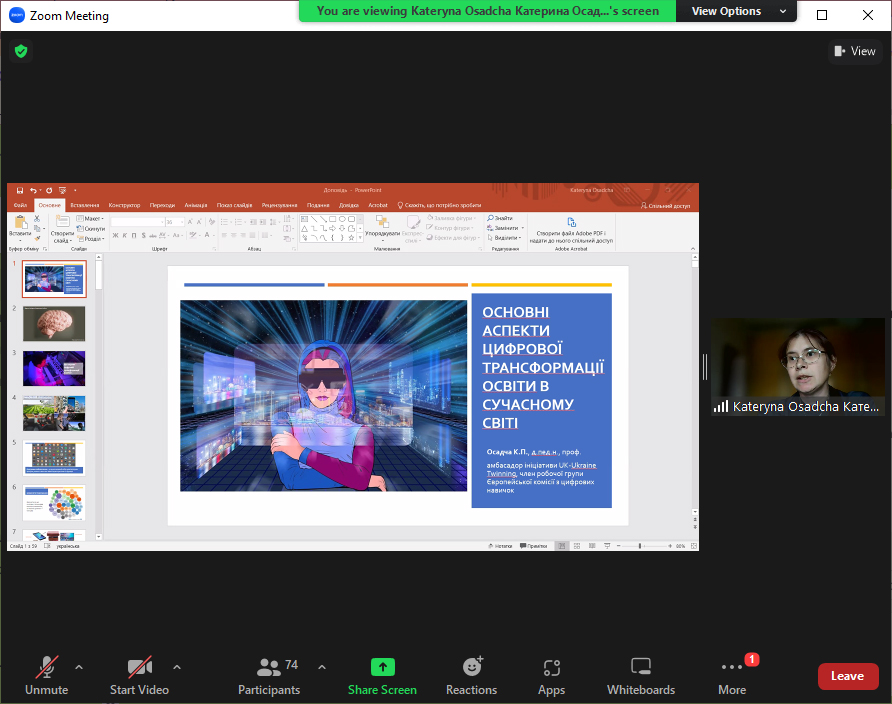Open the Zoom Apps icon
Viewport: 892px width, 704px height.
tap(551, 667)
